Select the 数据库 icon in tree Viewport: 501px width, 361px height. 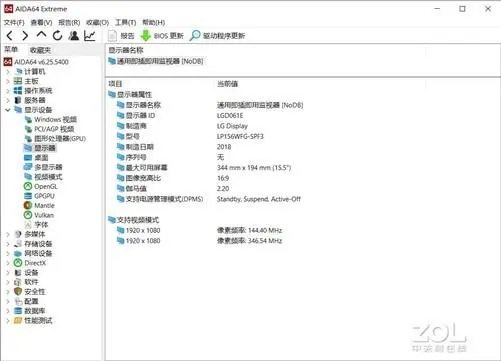(18, 311)
